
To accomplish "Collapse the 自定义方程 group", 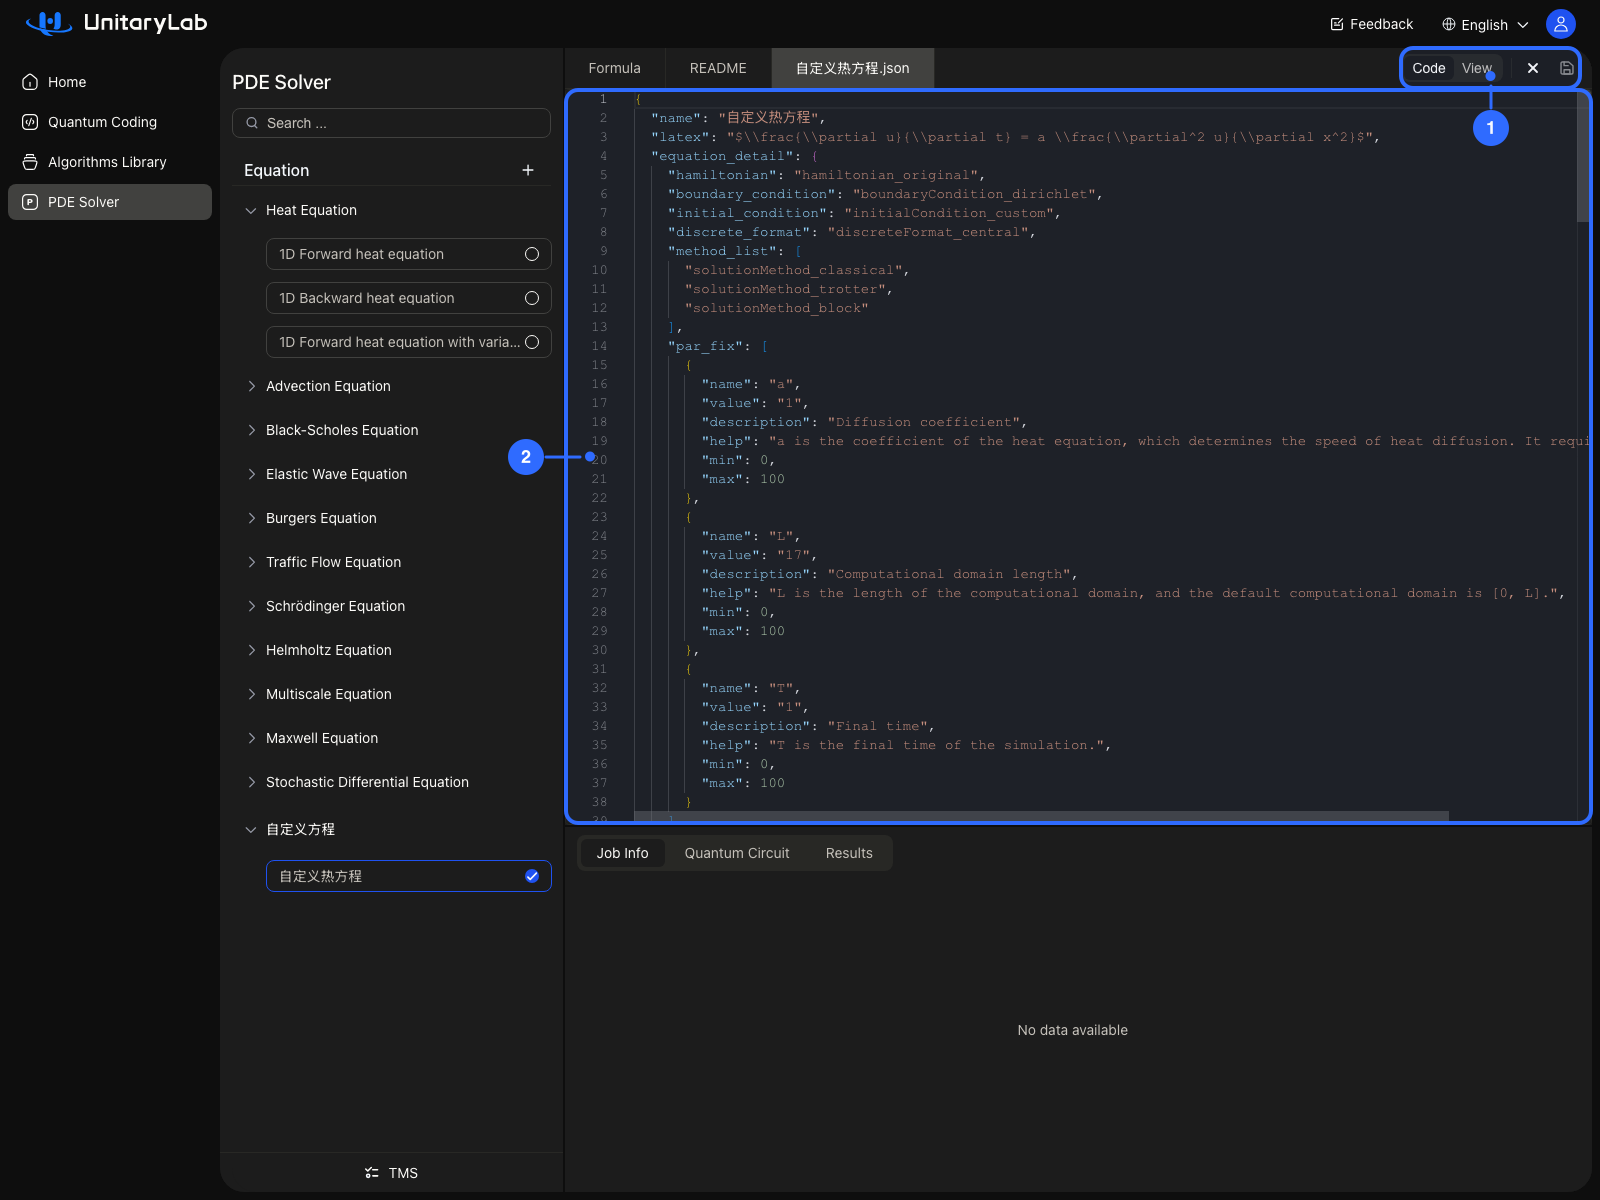I will [251, 829].
